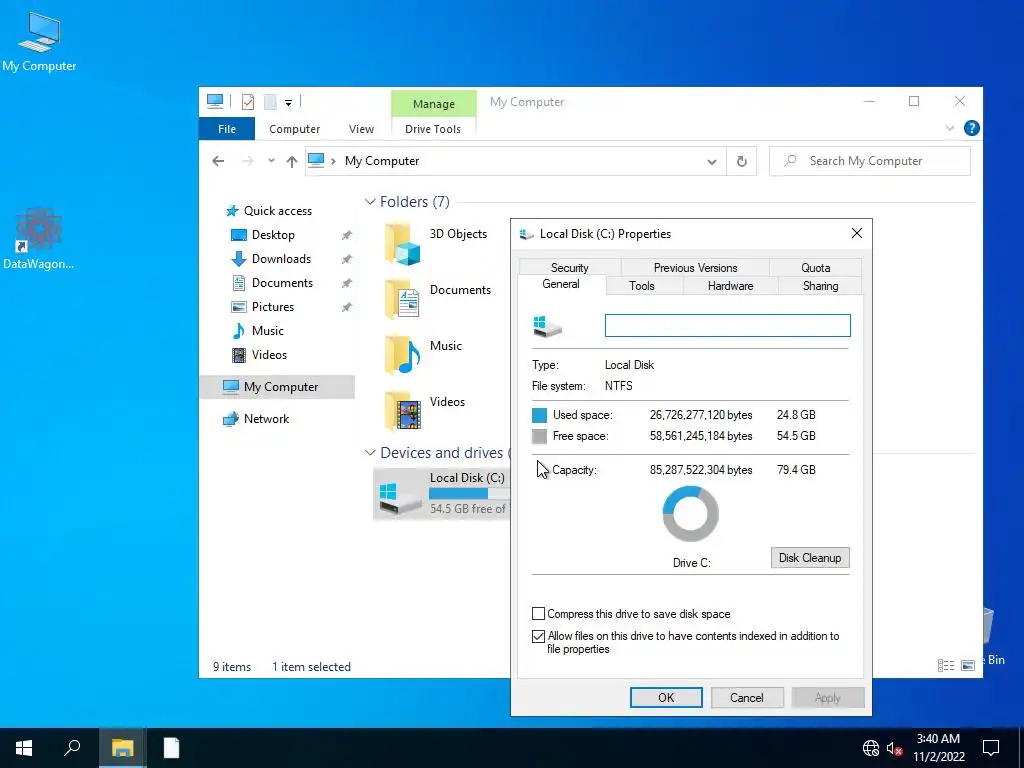
Task: Switch to the Computer ribbon tab
Action: [x=295, y=129]
